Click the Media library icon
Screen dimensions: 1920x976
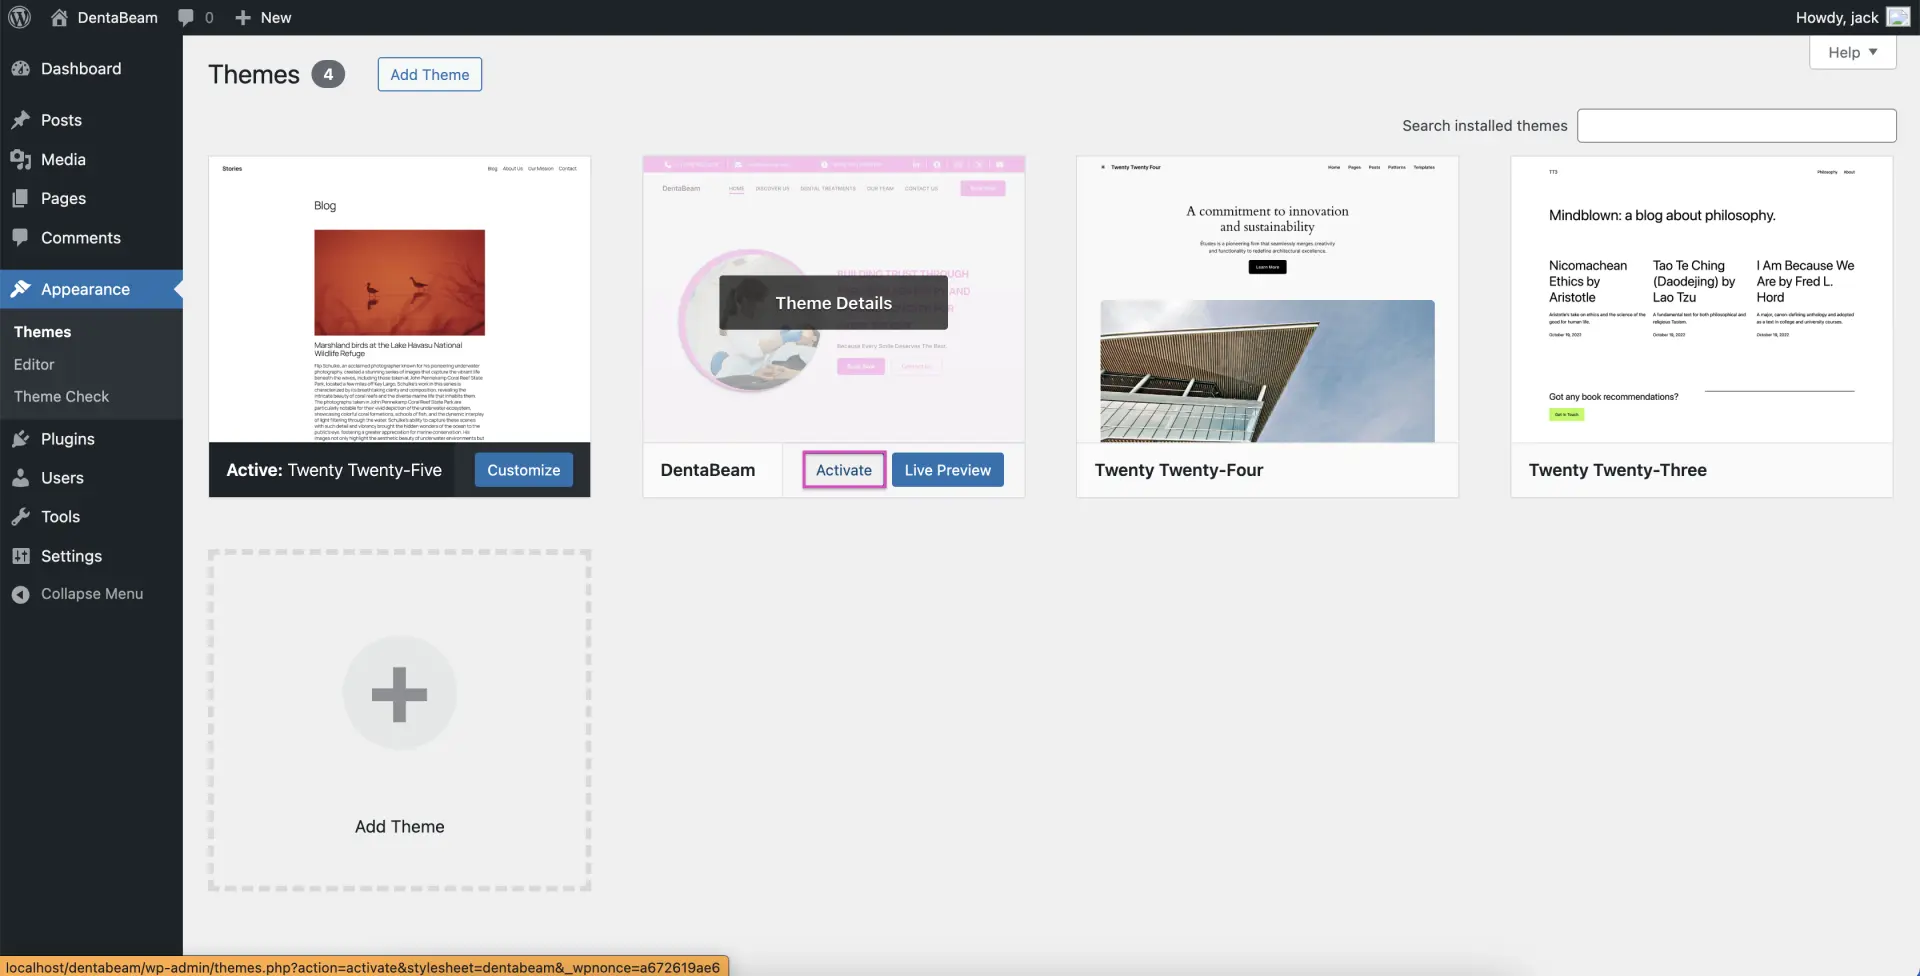pyautogui.click(x=20, y=159)
